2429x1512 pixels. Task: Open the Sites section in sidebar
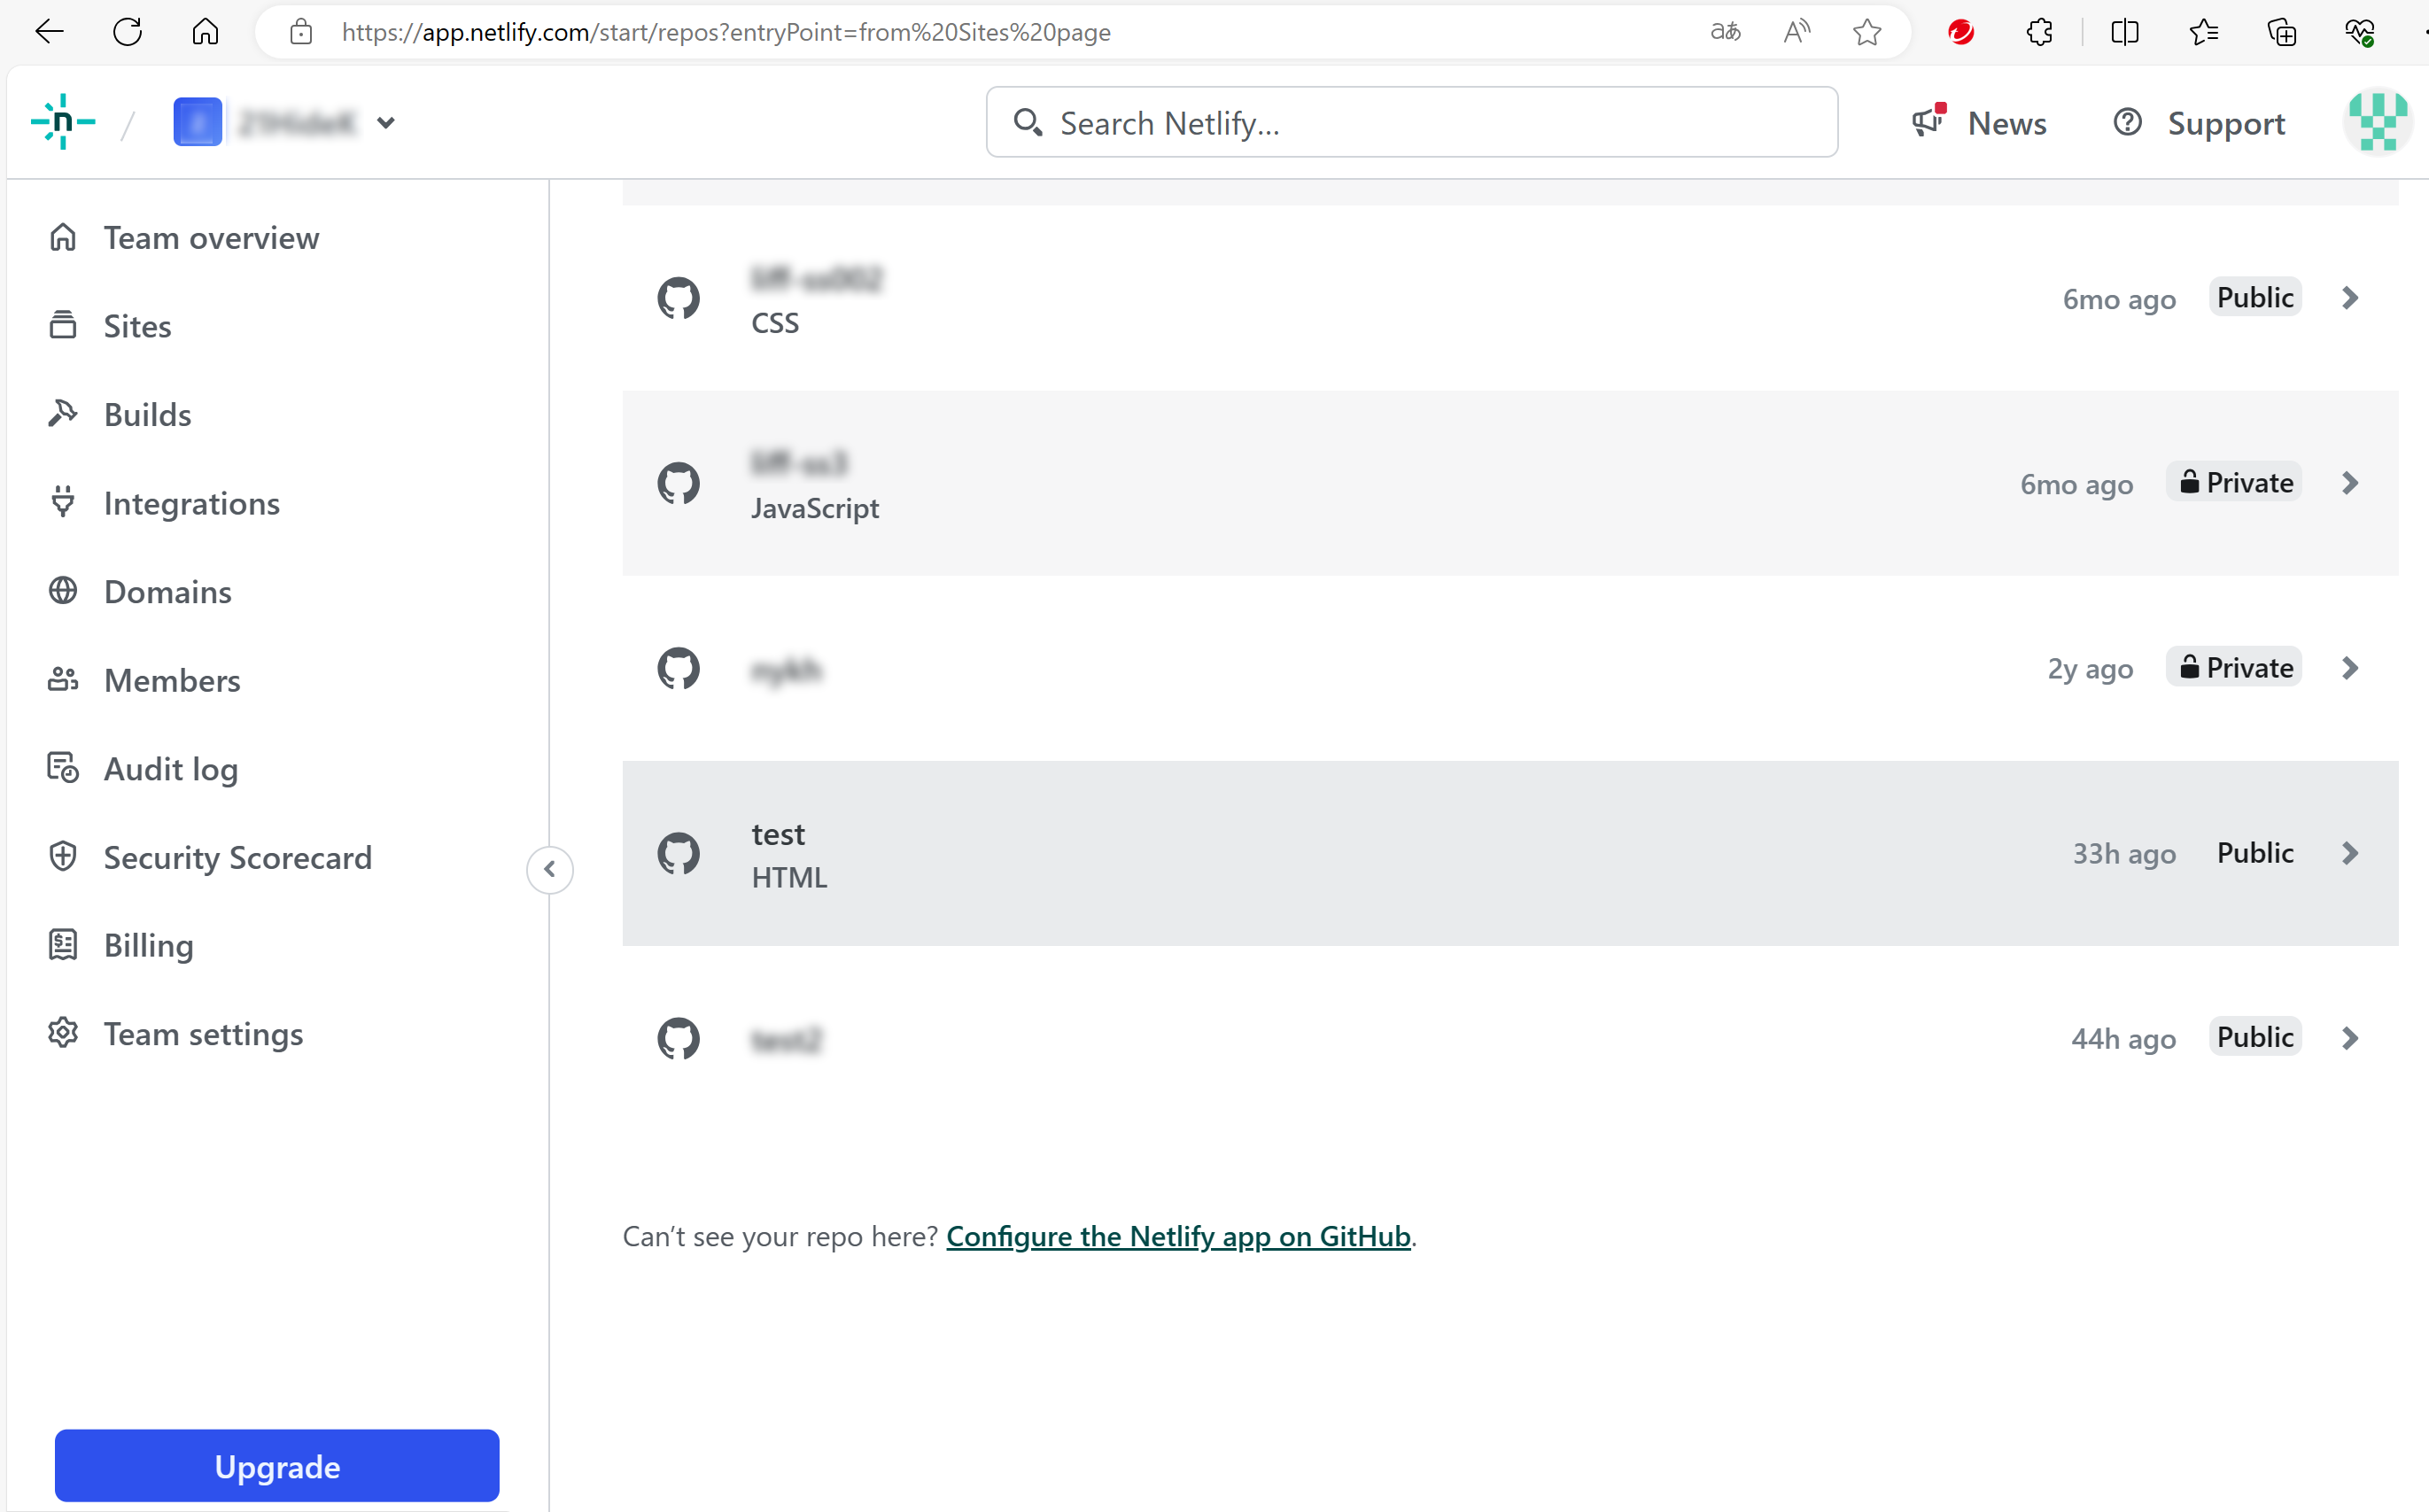[x=137, y=325]
